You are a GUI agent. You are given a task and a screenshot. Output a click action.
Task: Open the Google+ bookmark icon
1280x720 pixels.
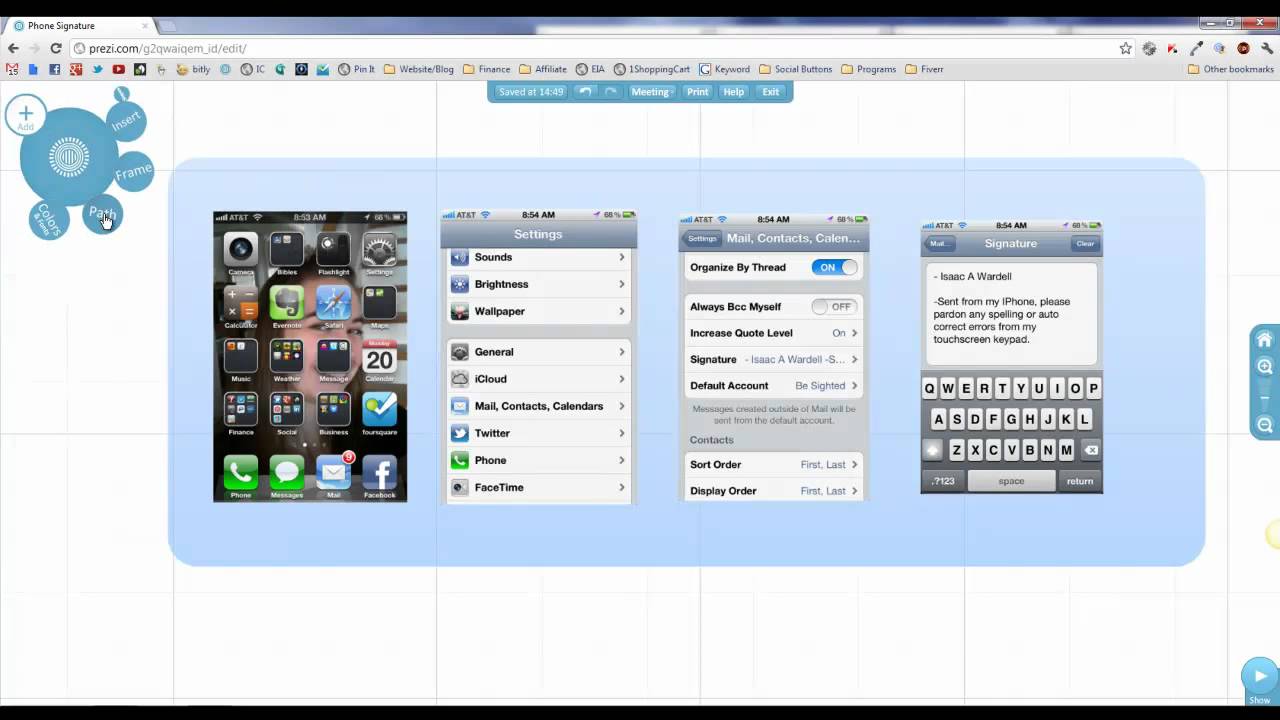pyautogui.click(x=75, y=69)
